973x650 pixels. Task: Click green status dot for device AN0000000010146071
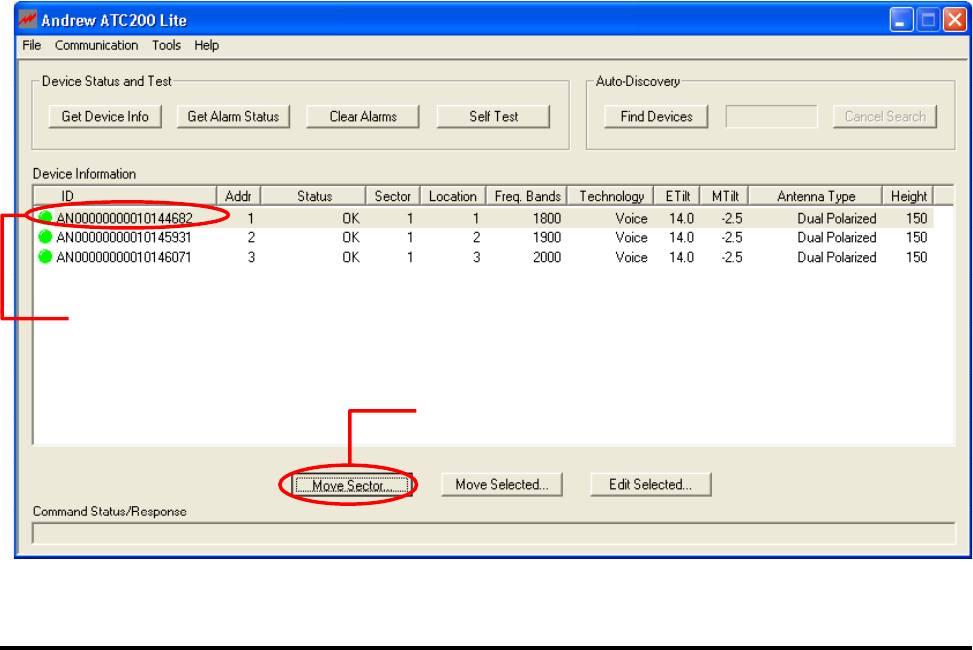tap(45, 257)
